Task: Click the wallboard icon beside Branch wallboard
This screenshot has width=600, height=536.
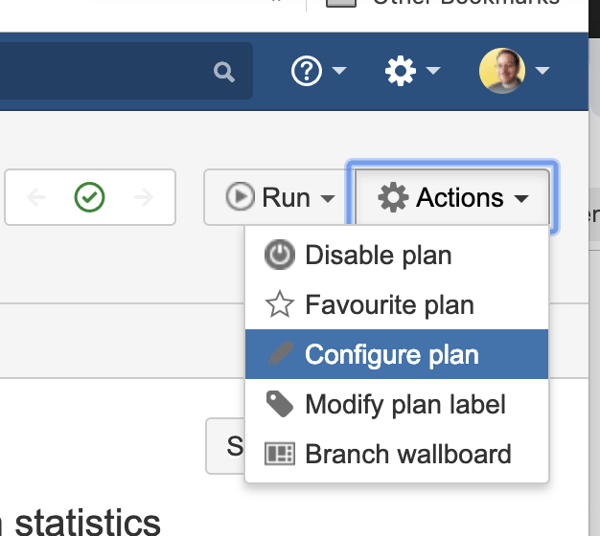Action: (279, 454)
